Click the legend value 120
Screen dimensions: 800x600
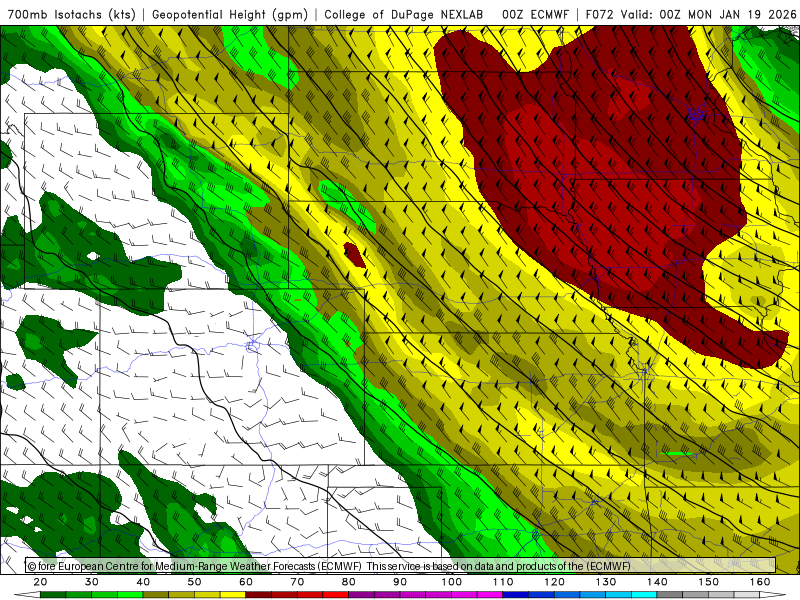[x=554, y=582]
